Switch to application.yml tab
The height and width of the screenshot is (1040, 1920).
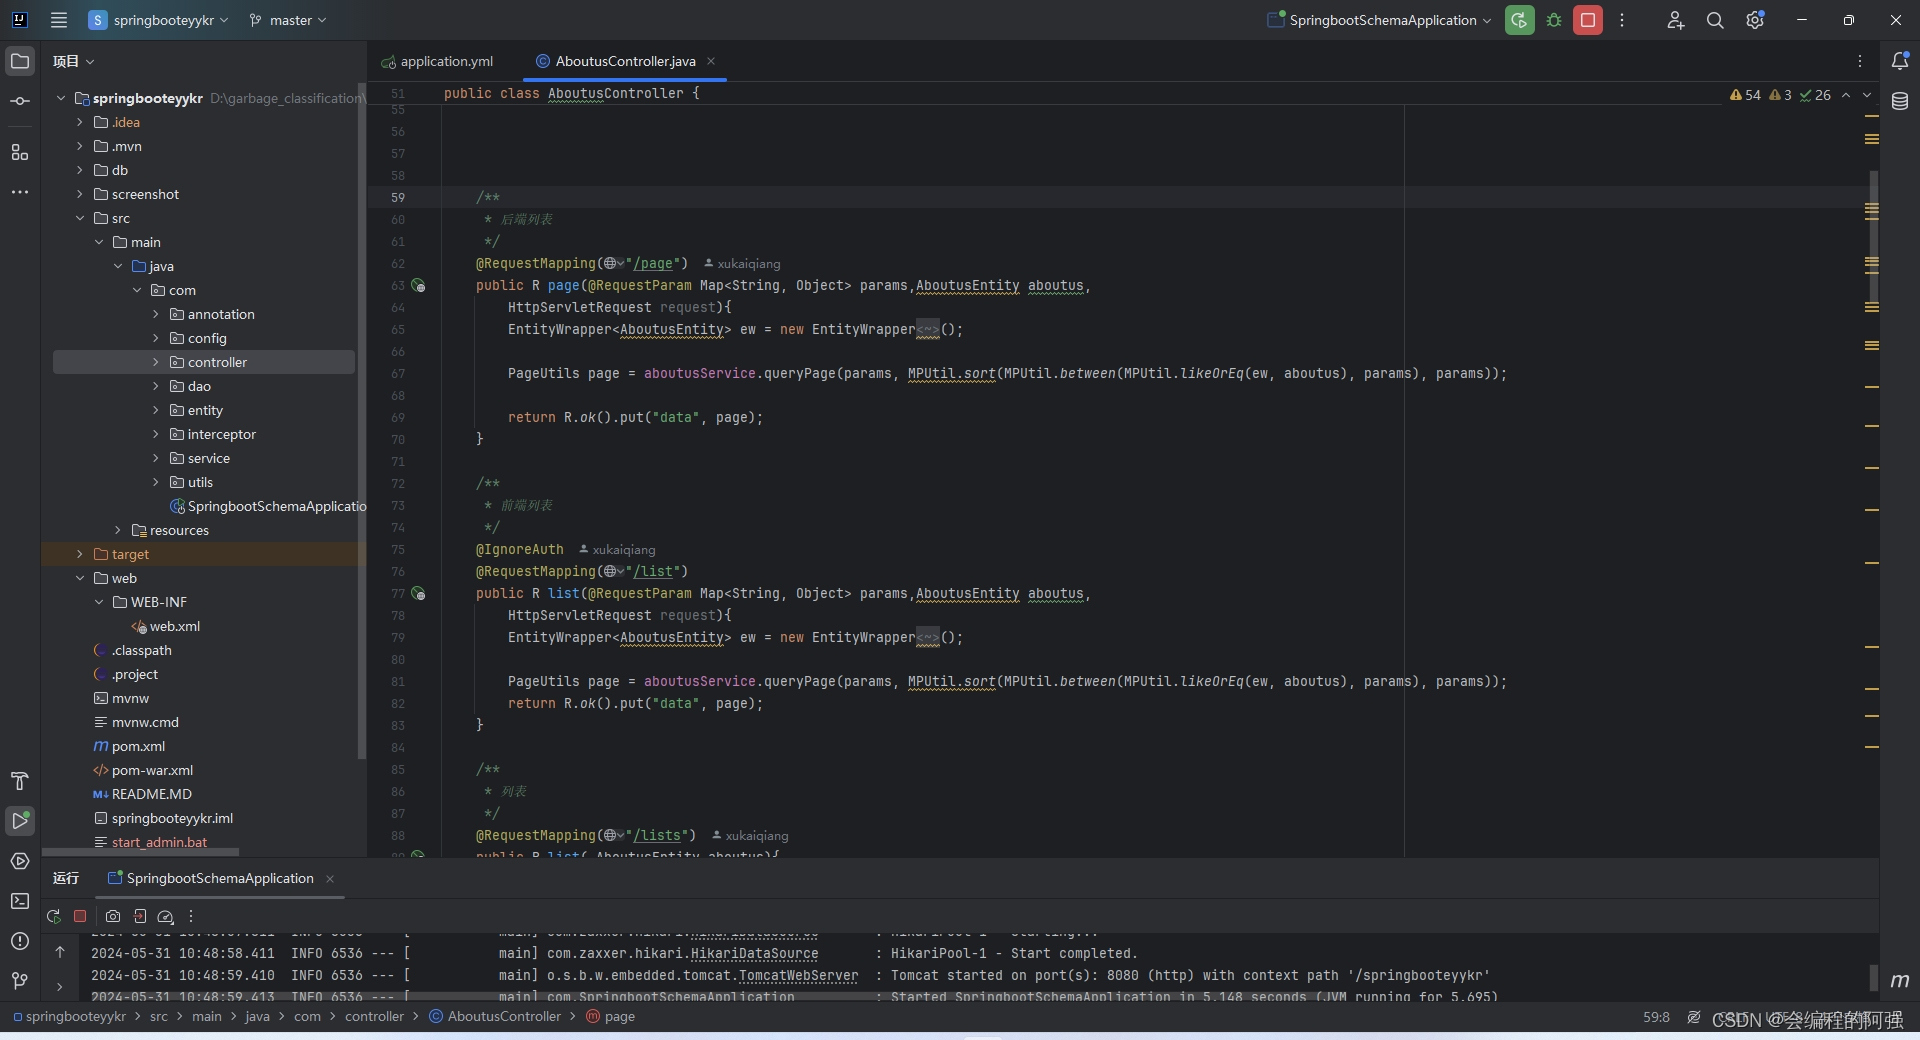438,61
